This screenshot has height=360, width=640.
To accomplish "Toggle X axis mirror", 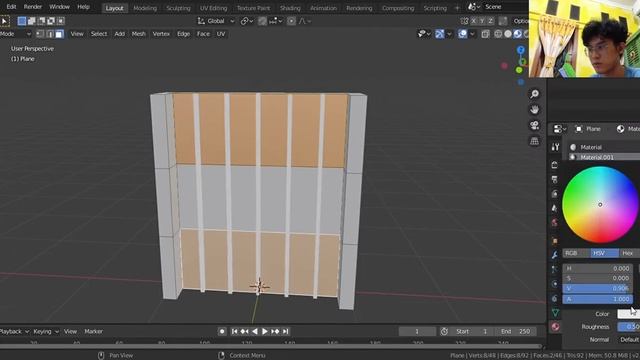I will (473, 21).
